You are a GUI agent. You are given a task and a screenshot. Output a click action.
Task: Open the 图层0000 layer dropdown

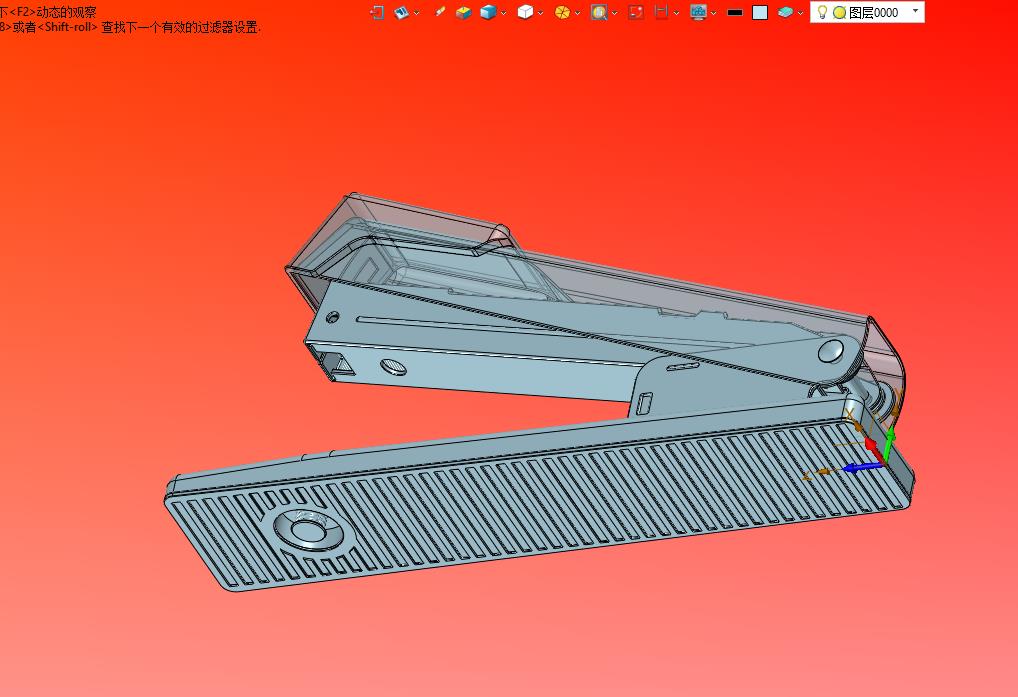tap(915, 11)
